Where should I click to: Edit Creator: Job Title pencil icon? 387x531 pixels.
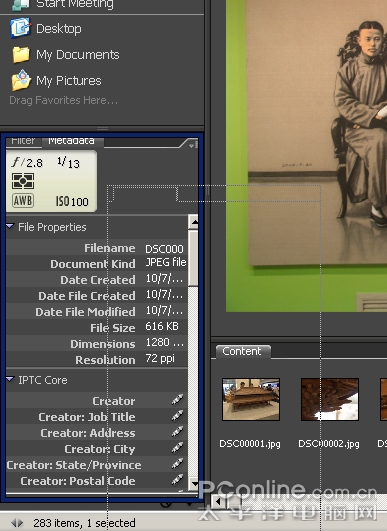tap(177, 416)
